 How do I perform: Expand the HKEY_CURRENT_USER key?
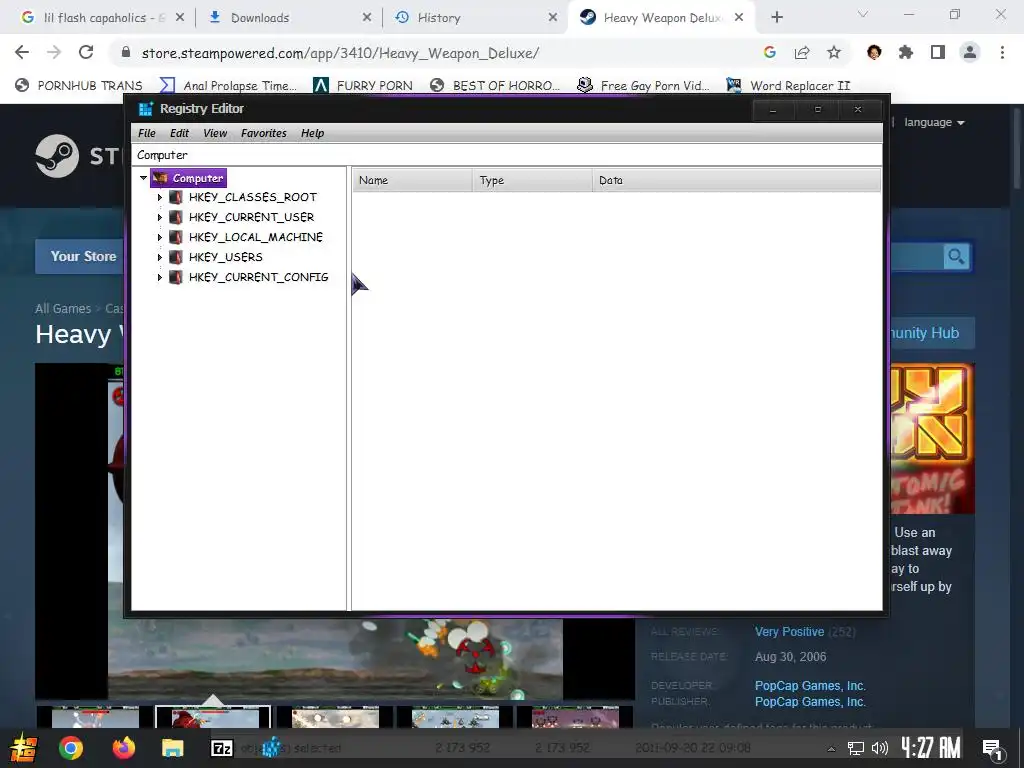[x=159, y=217]
